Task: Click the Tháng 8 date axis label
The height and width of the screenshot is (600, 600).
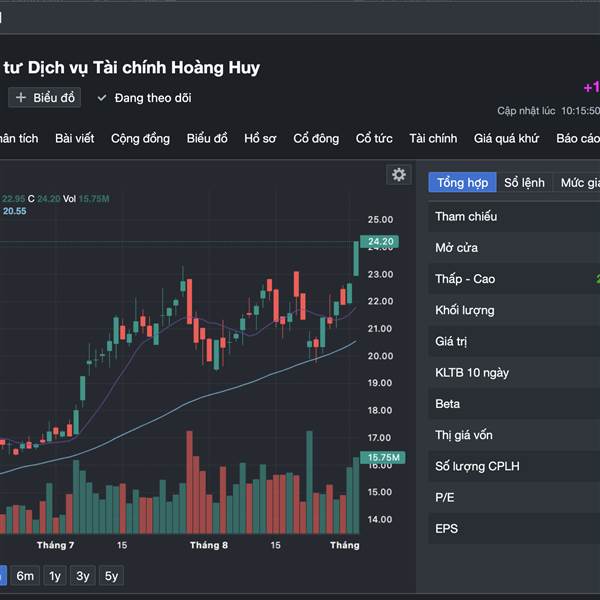Action: point(209,545)
